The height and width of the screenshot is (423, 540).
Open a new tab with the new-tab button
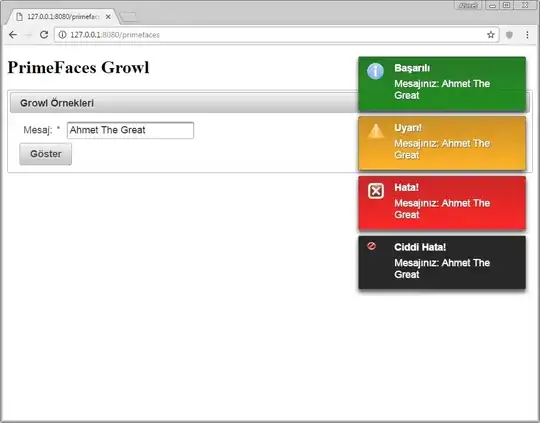tap(129, 17)
